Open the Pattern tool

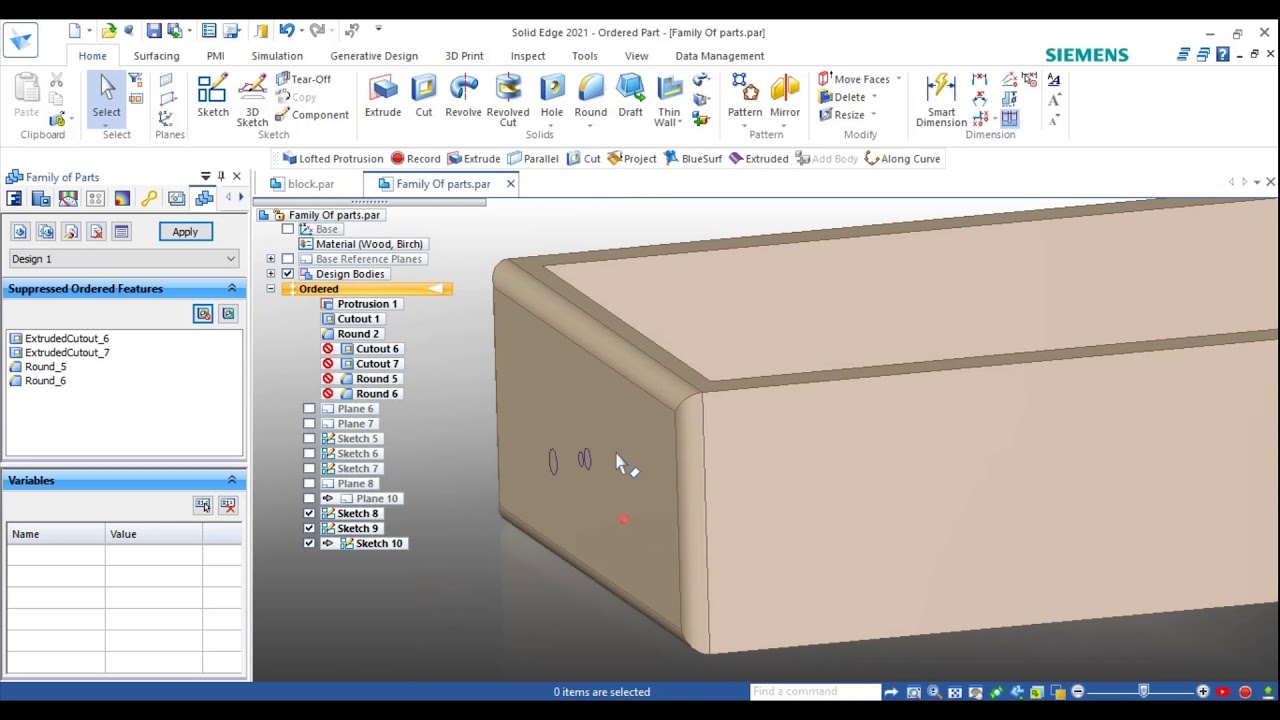click(744, 97)
